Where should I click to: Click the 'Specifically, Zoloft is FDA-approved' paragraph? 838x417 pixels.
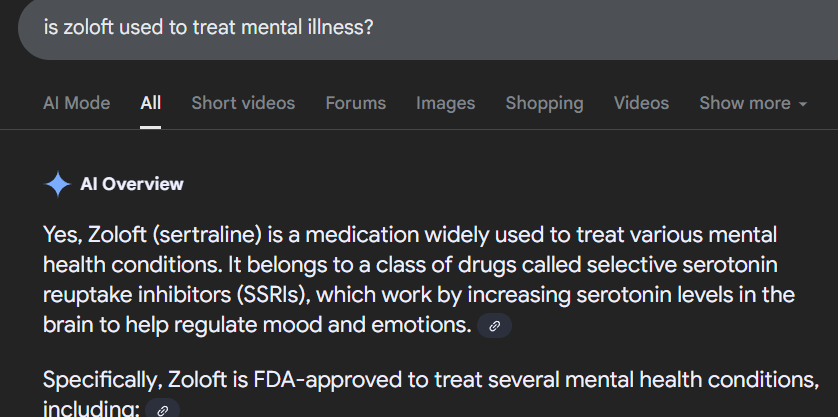coord(400,381)
